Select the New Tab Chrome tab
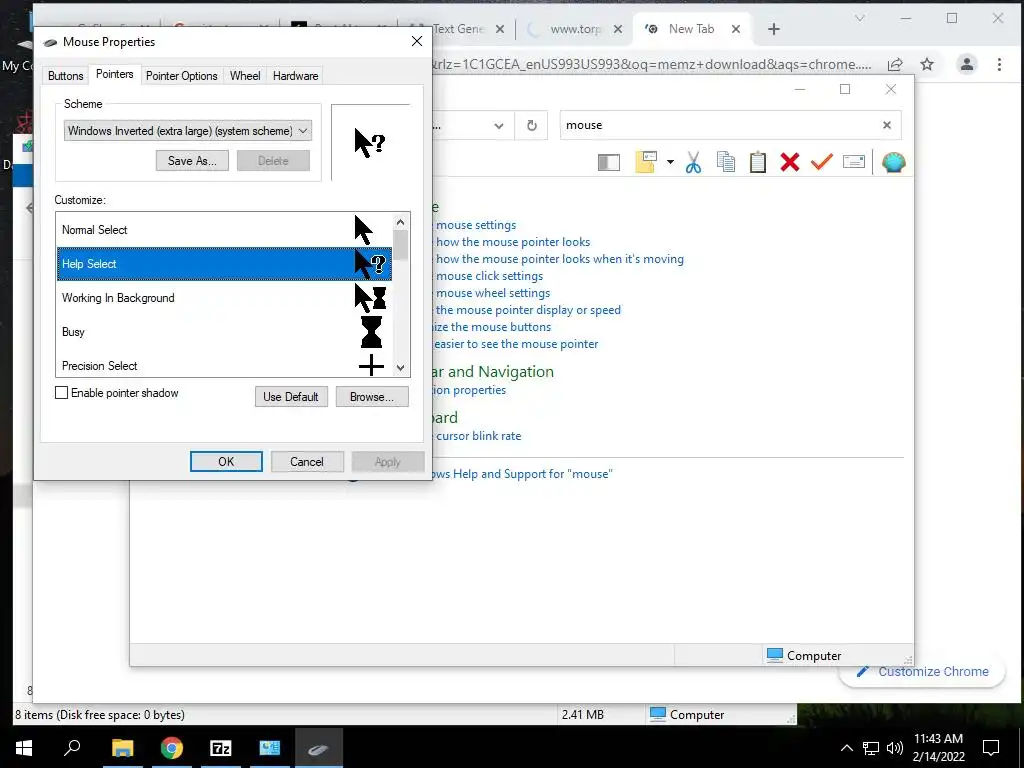Image resolution: width=1024 pixels, height=768 pixels. [x=691, y=29]
